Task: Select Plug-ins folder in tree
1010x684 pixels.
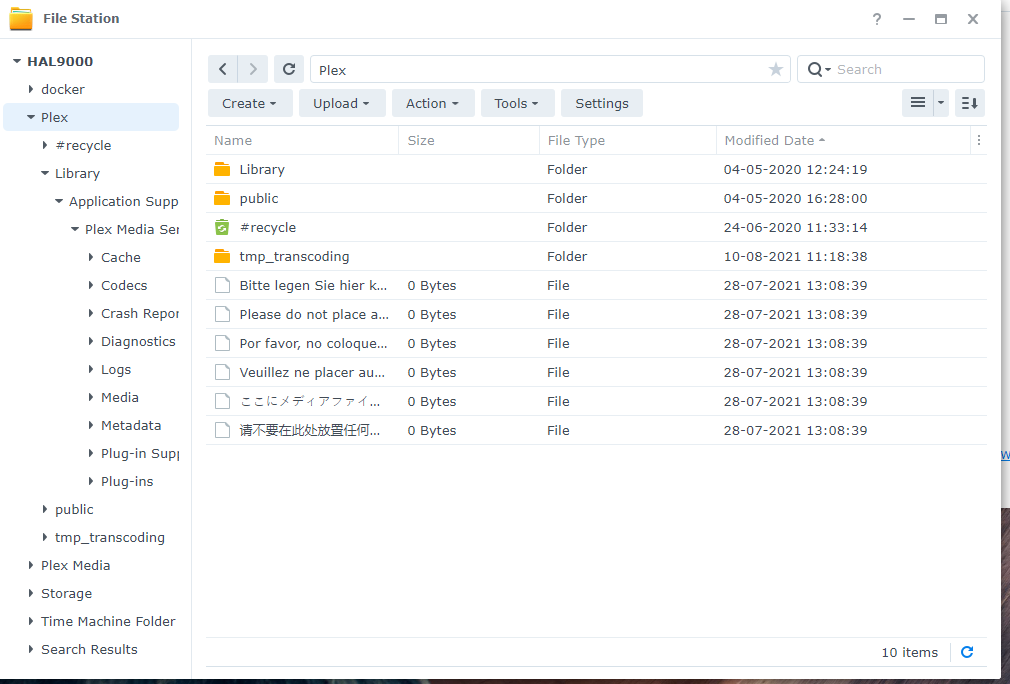Action: point(127,481)
